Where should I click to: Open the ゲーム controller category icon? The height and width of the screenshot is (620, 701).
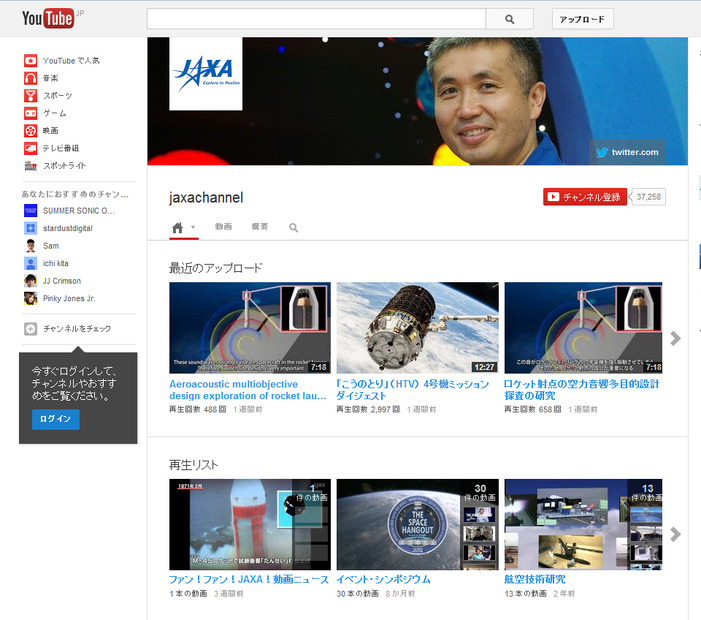pyautogui.click(x=30, y=113)
